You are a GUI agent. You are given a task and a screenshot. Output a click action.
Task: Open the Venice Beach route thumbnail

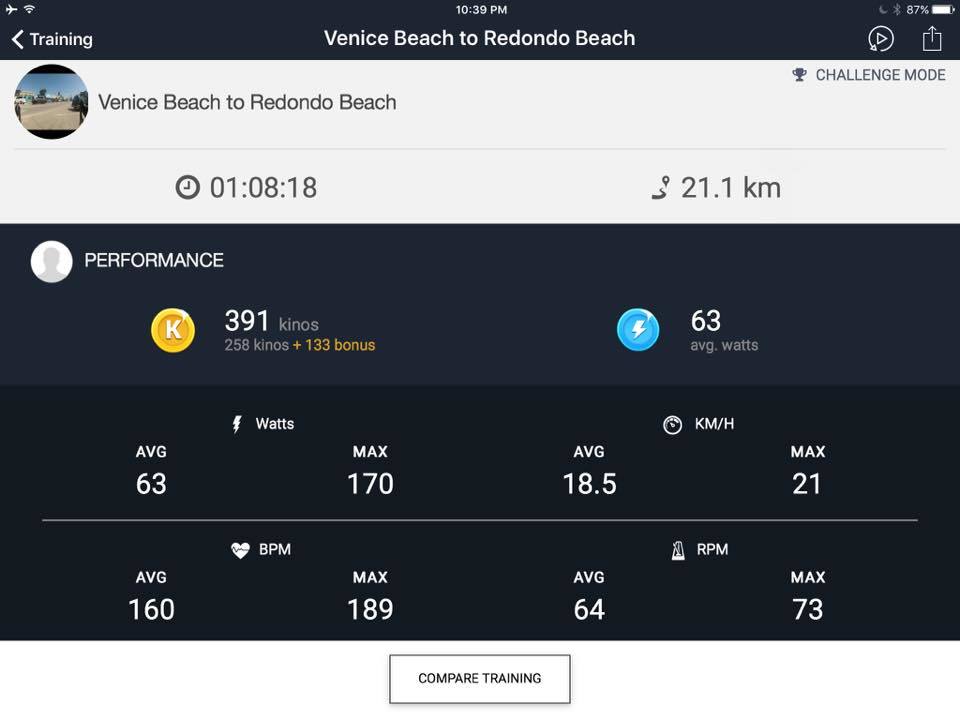(x=51, y=102)
